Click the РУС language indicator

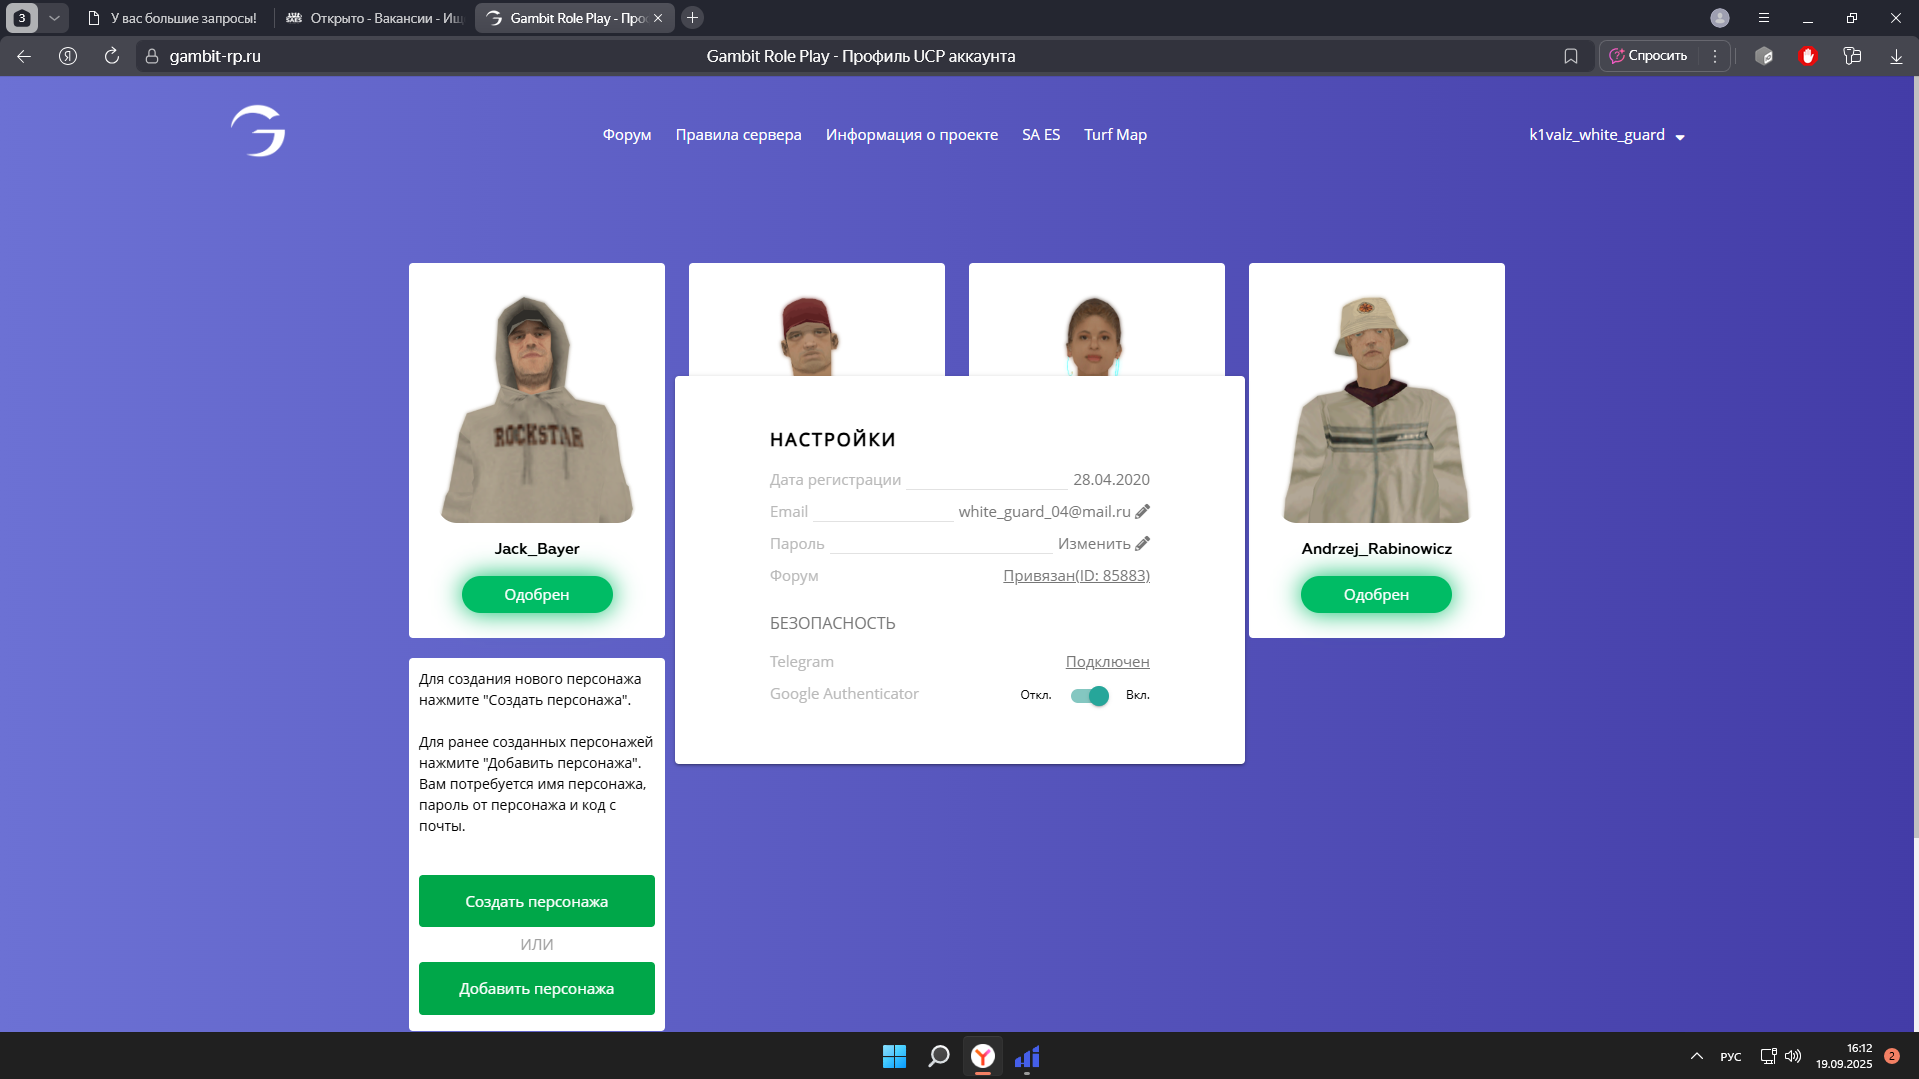(x=1731, y=1056)
